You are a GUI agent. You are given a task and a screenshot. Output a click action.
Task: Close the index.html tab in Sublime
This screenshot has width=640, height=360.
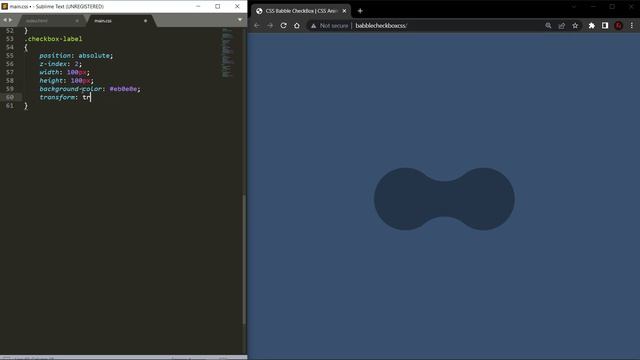click(77, 20)
